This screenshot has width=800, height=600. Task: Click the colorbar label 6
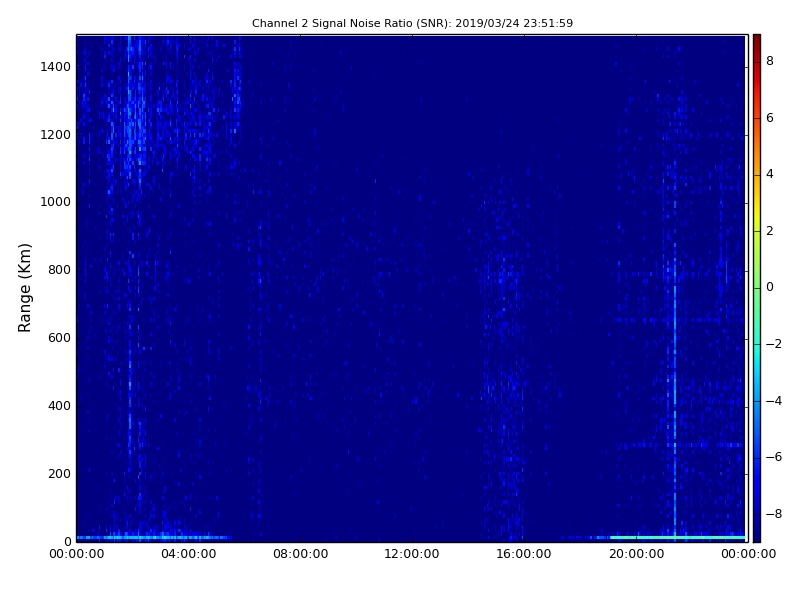pos(770,118)
